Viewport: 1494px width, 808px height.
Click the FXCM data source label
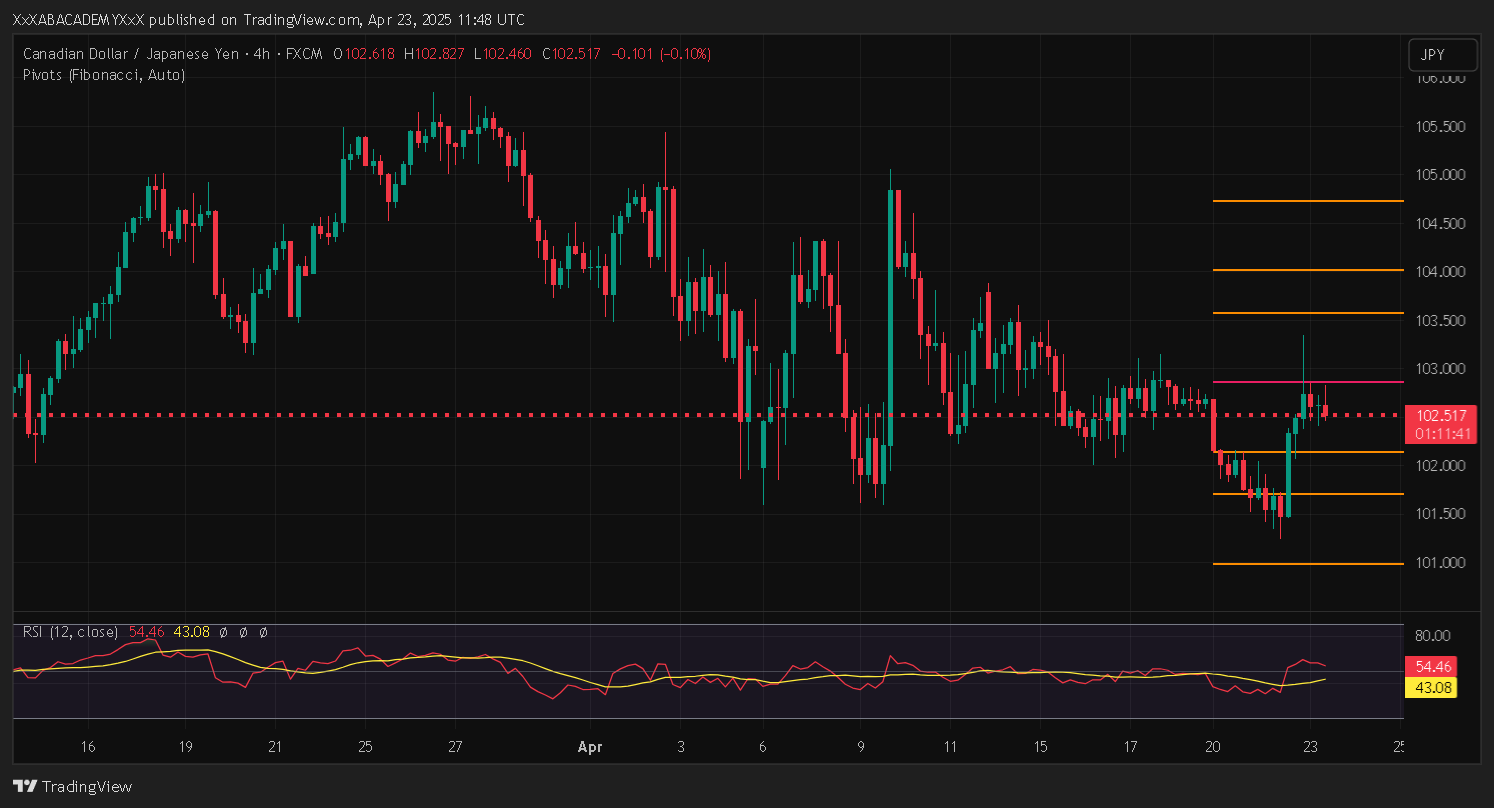[x=304, y=54]
